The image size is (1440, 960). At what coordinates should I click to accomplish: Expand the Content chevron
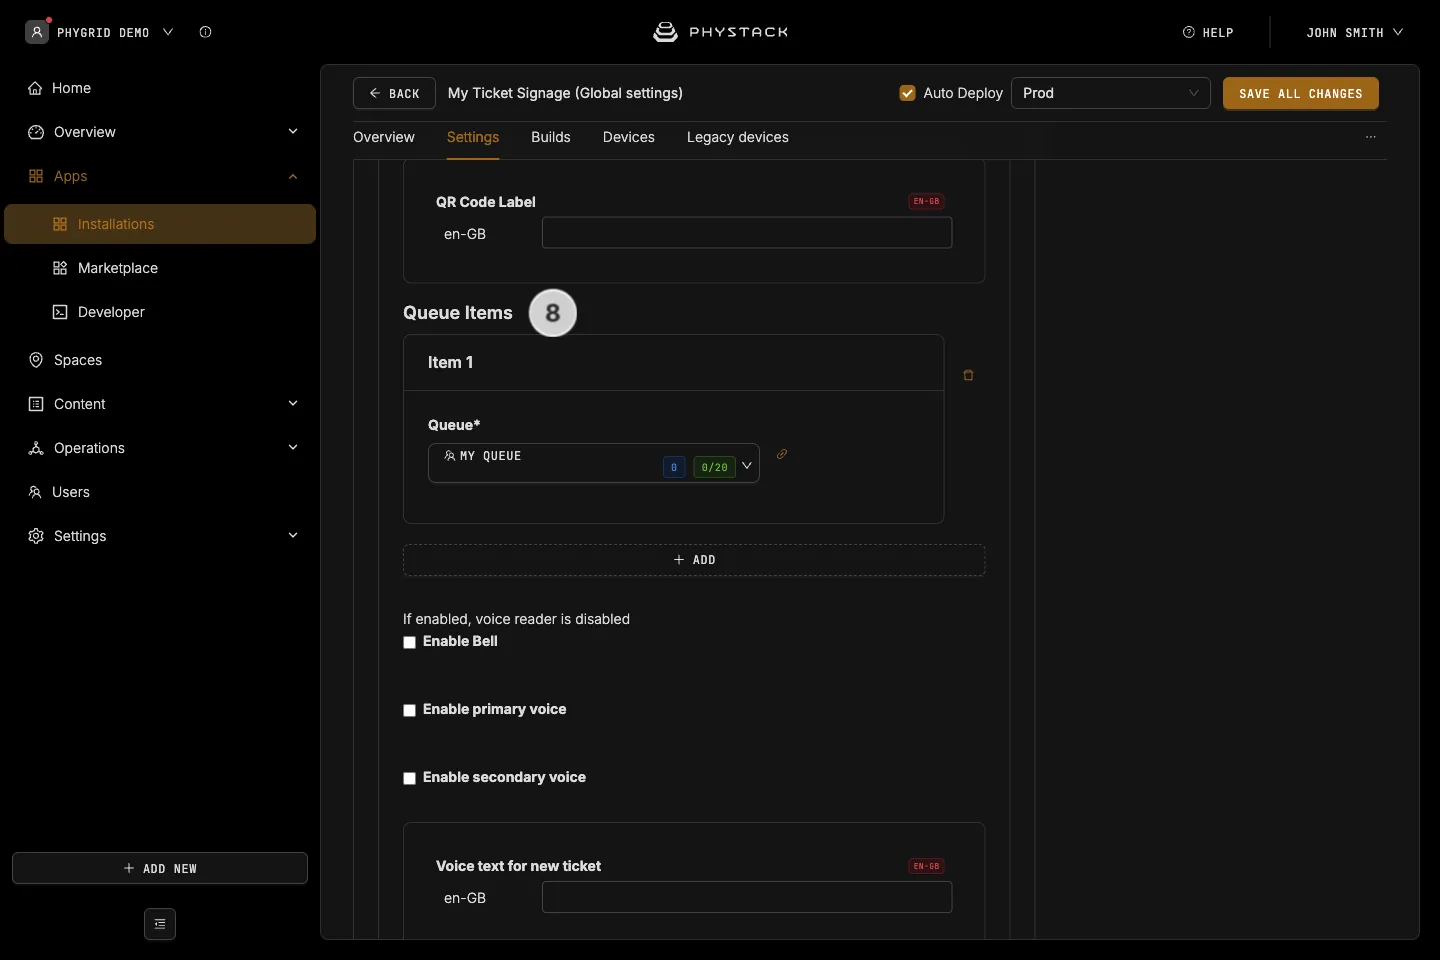(x=293, y=404)
